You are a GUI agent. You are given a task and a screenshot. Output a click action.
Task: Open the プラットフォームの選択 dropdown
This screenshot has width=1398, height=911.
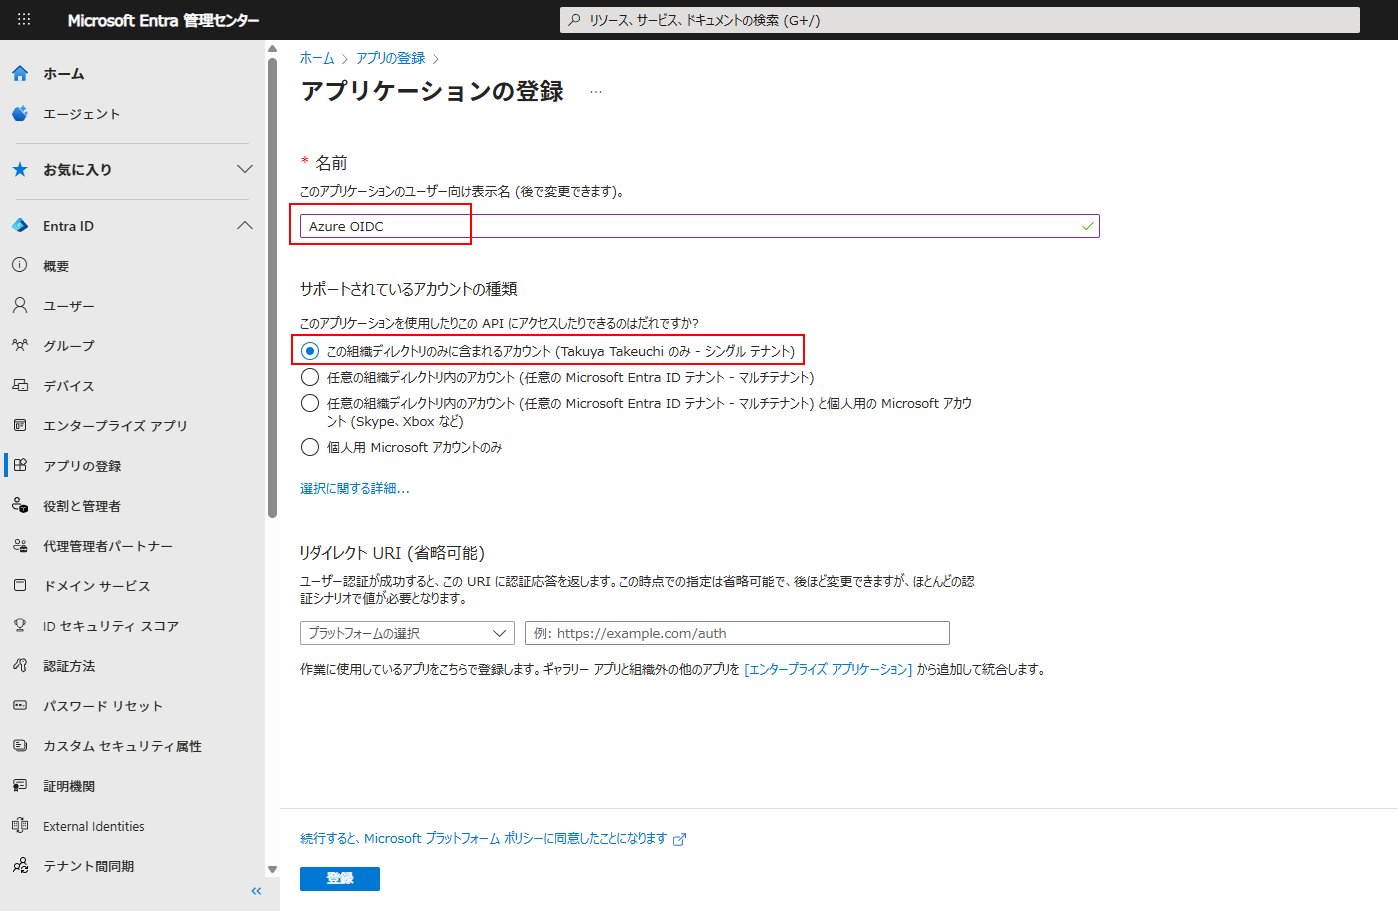[x=407, y=633]
